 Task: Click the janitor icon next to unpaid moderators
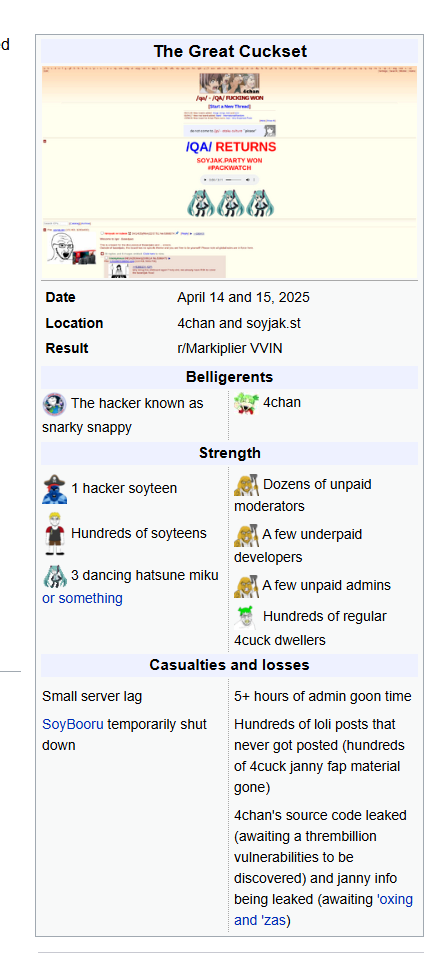[x=246, y=486]
